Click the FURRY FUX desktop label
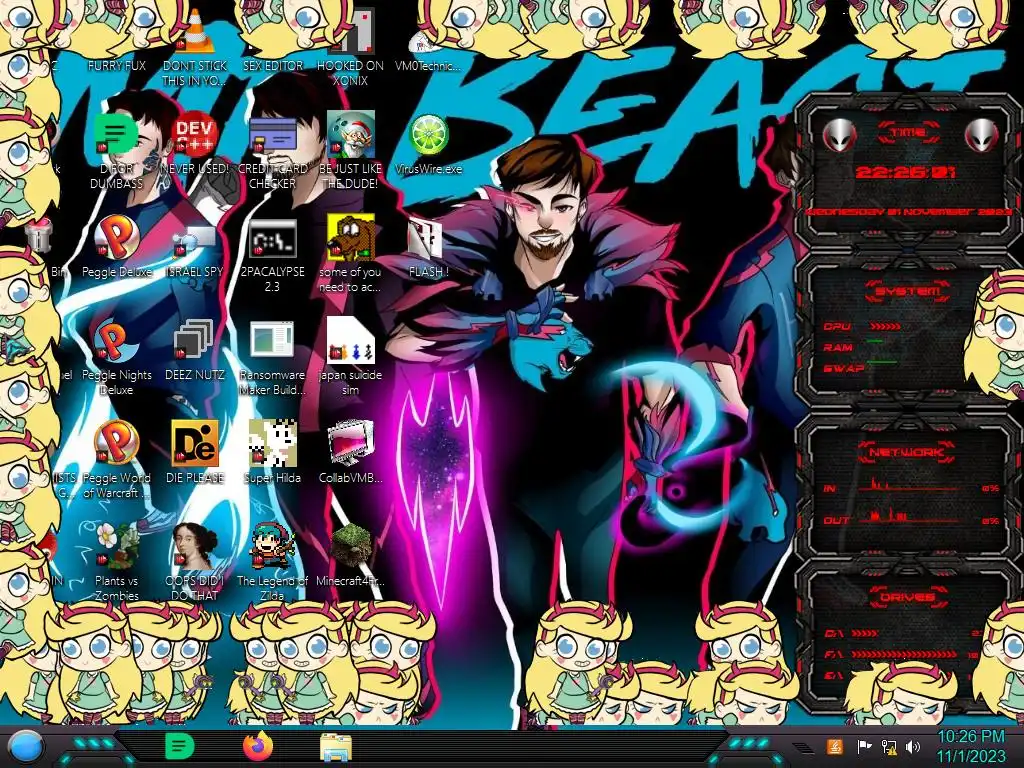This screenshot has width=1024, height=768. click(117, 66)
